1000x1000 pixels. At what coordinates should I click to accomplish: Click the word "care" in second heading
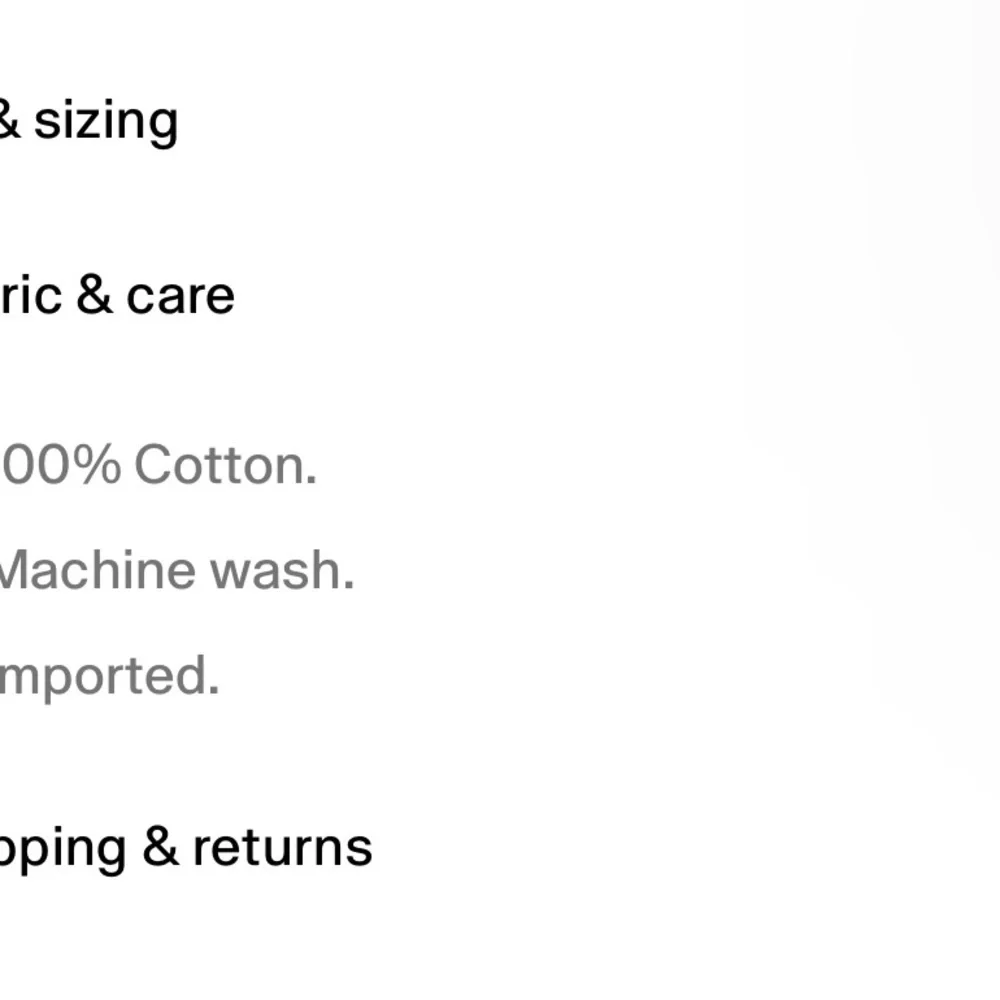[180, 297]
